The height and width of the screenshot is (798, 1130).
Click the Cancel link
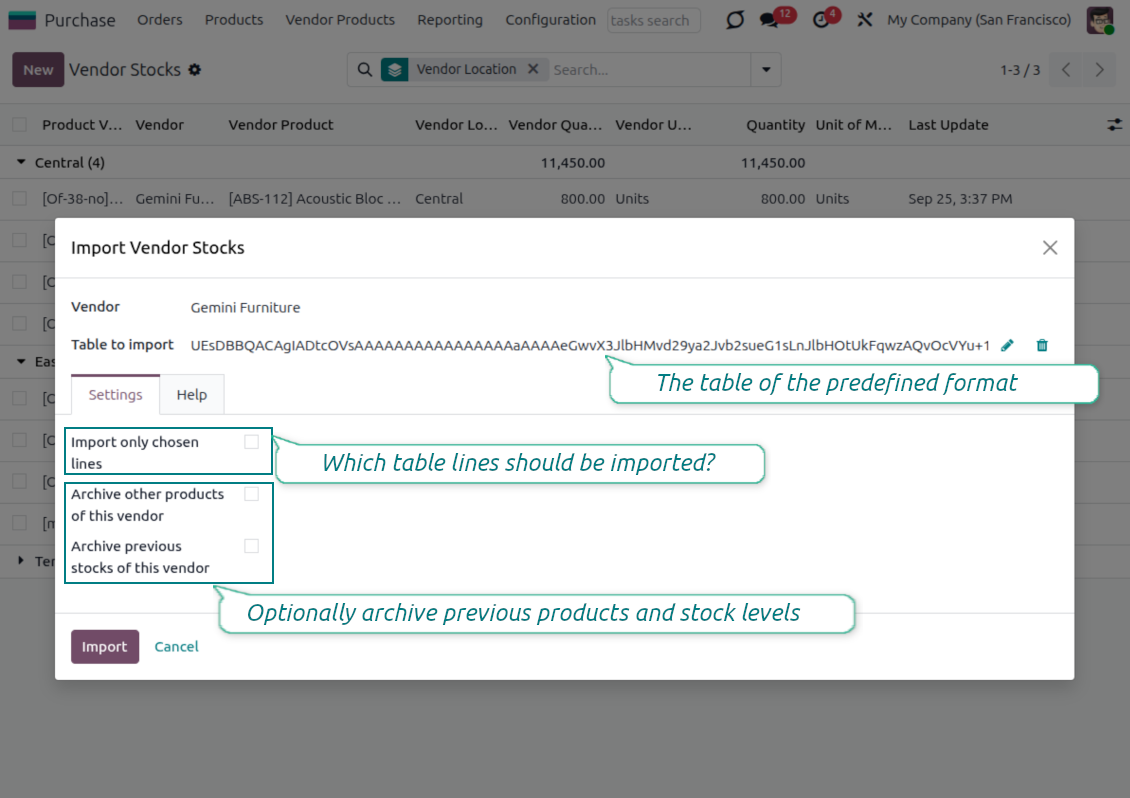pyautogui.click(x=176, y=647)
